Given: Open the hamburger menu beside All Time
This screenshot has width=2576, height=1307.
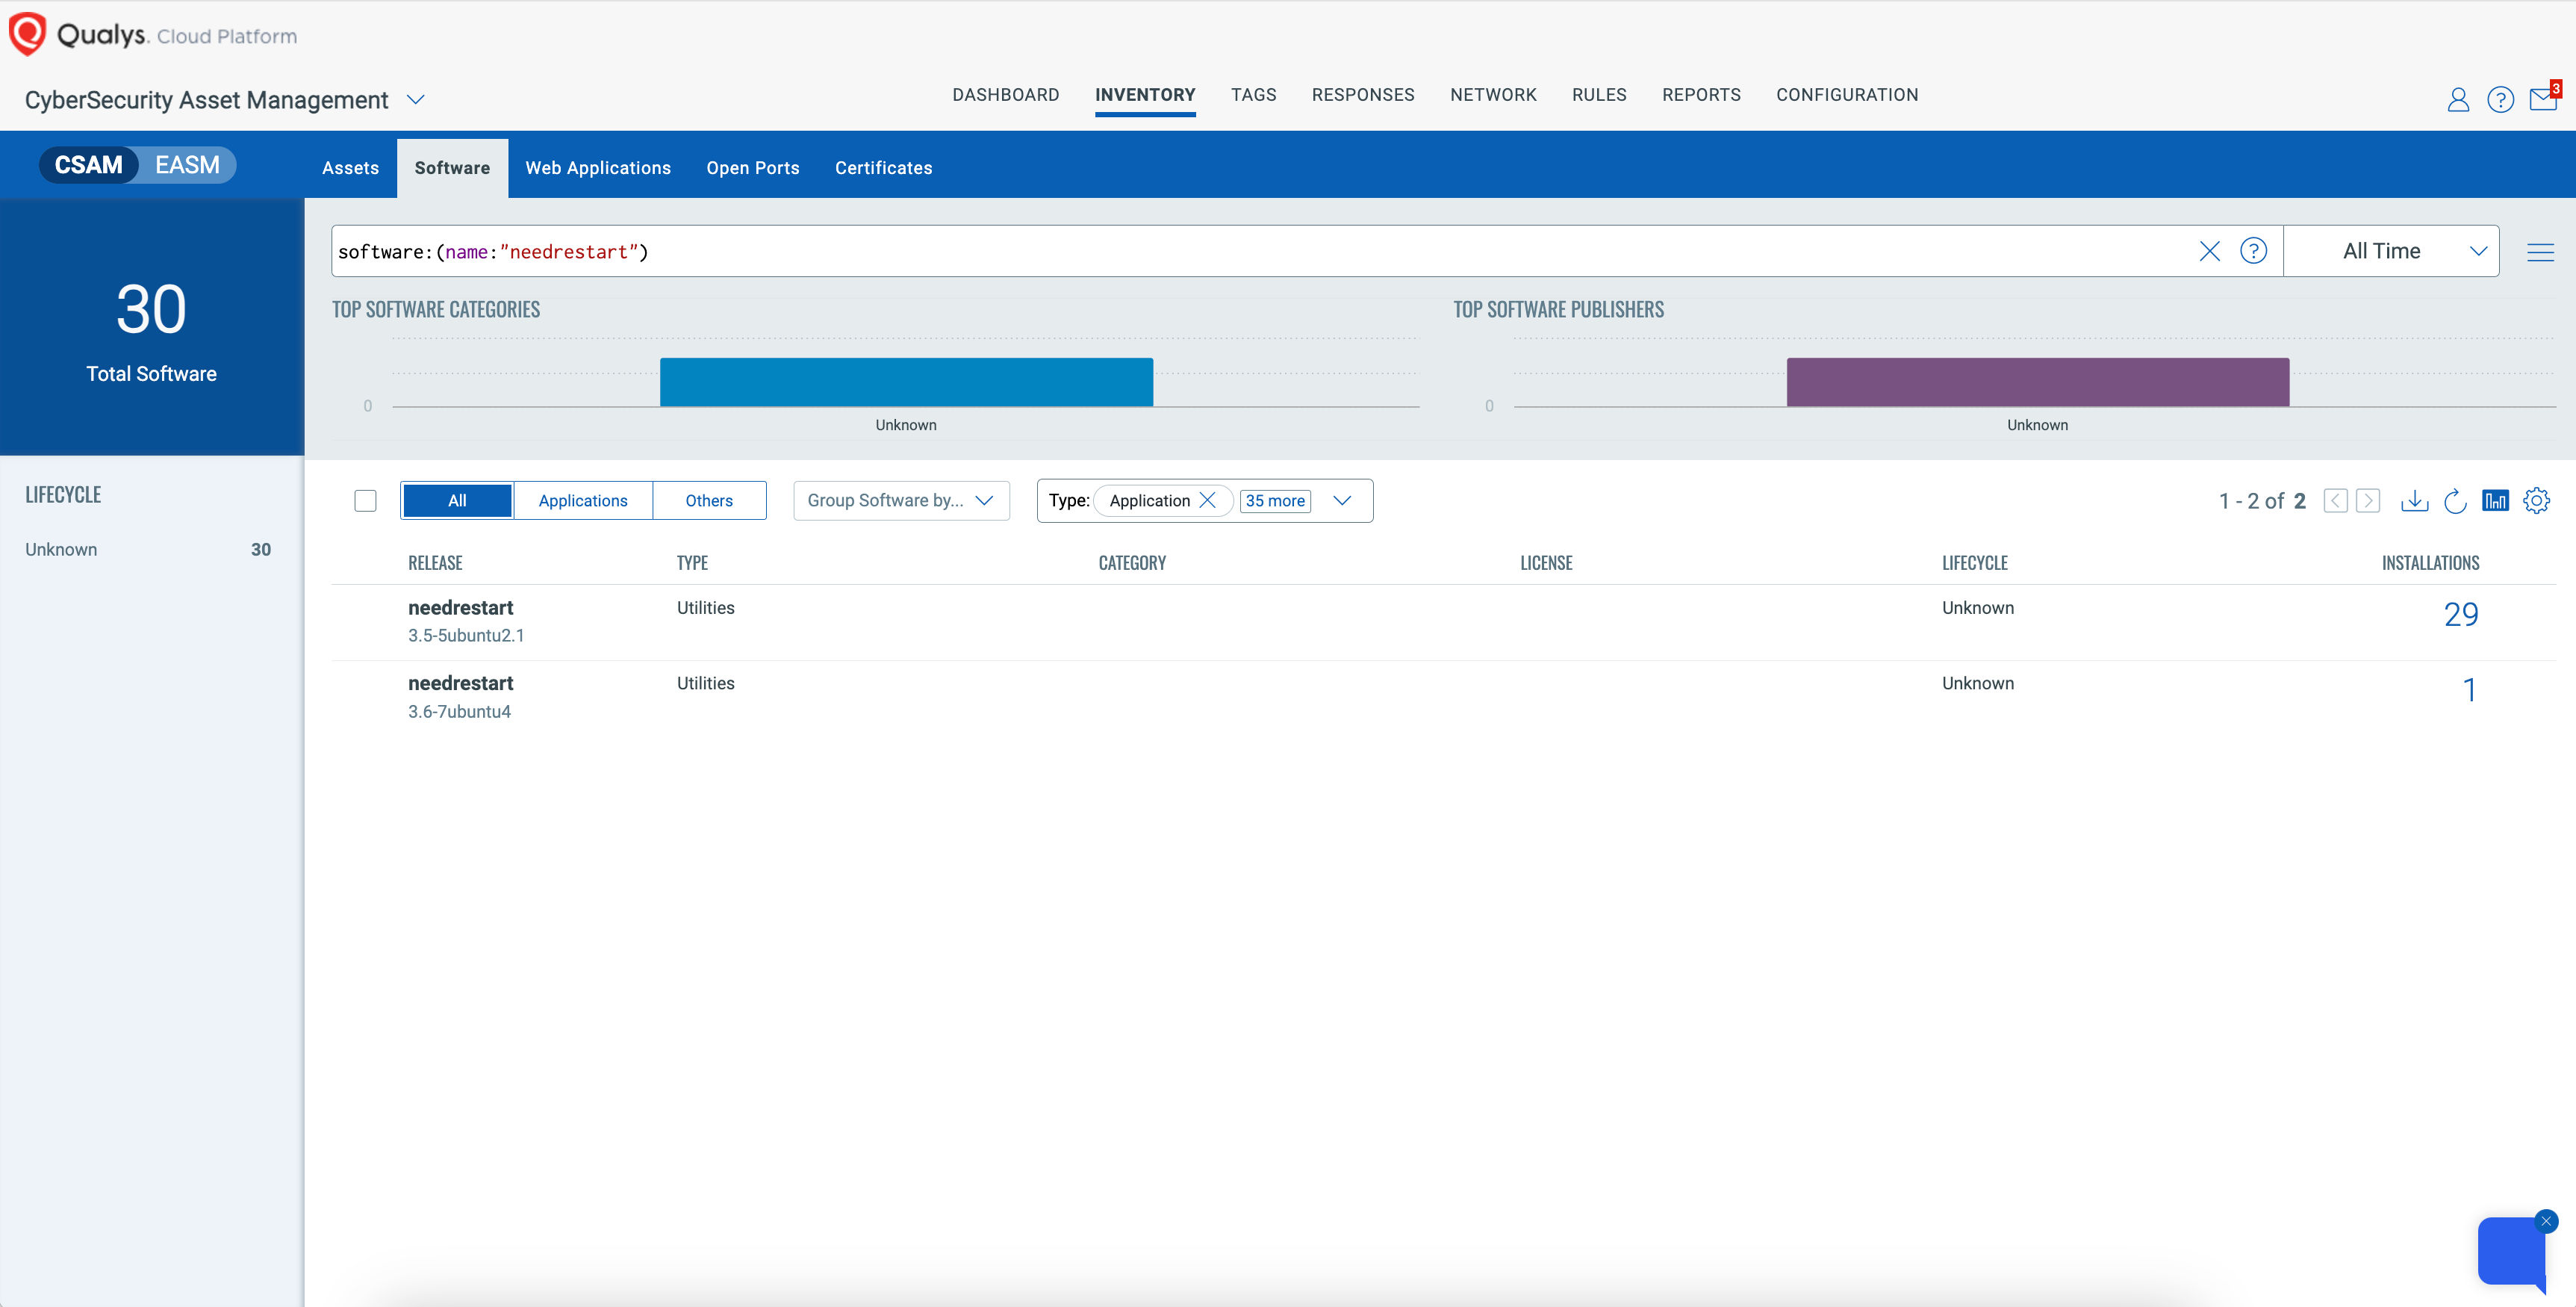Looking at the screenshot, I should tap(2540, 252).
